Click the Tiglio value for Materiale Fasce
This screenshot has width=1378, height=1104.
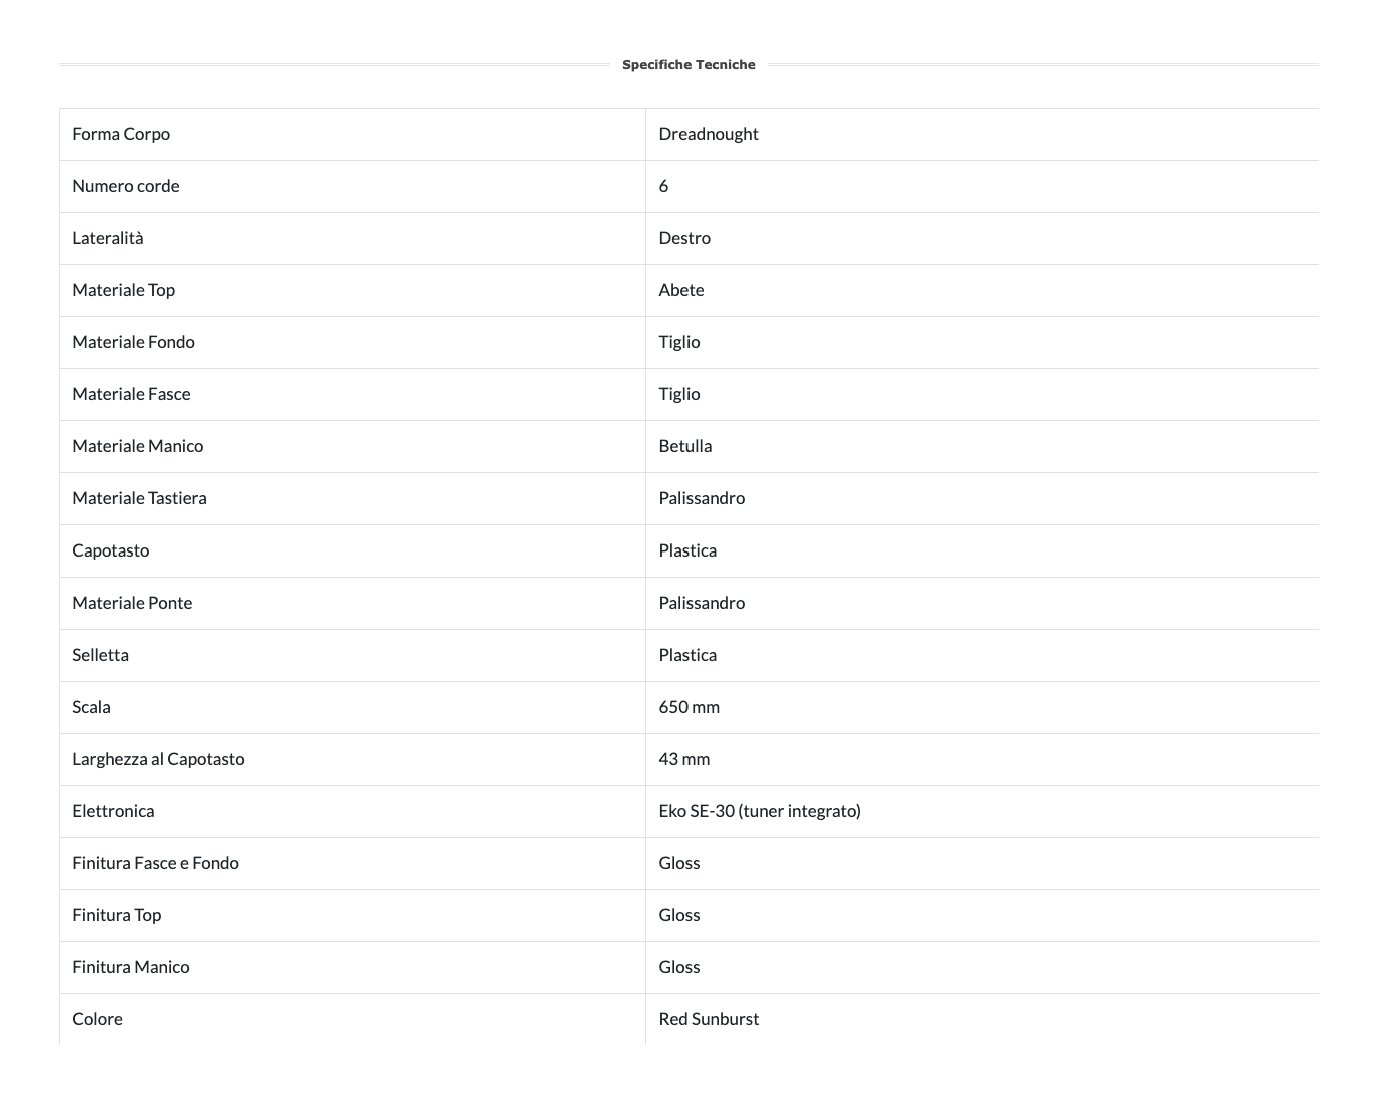[x=679, y=394]
